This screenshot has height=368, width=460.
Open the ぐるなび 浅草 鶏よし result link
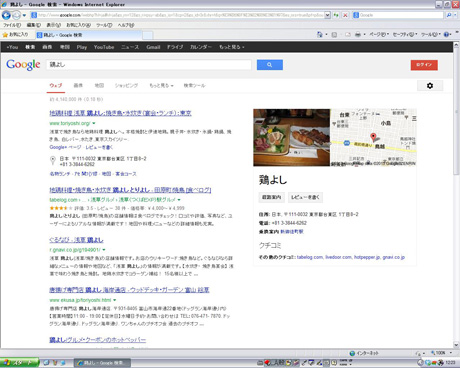tap(76, 240)
